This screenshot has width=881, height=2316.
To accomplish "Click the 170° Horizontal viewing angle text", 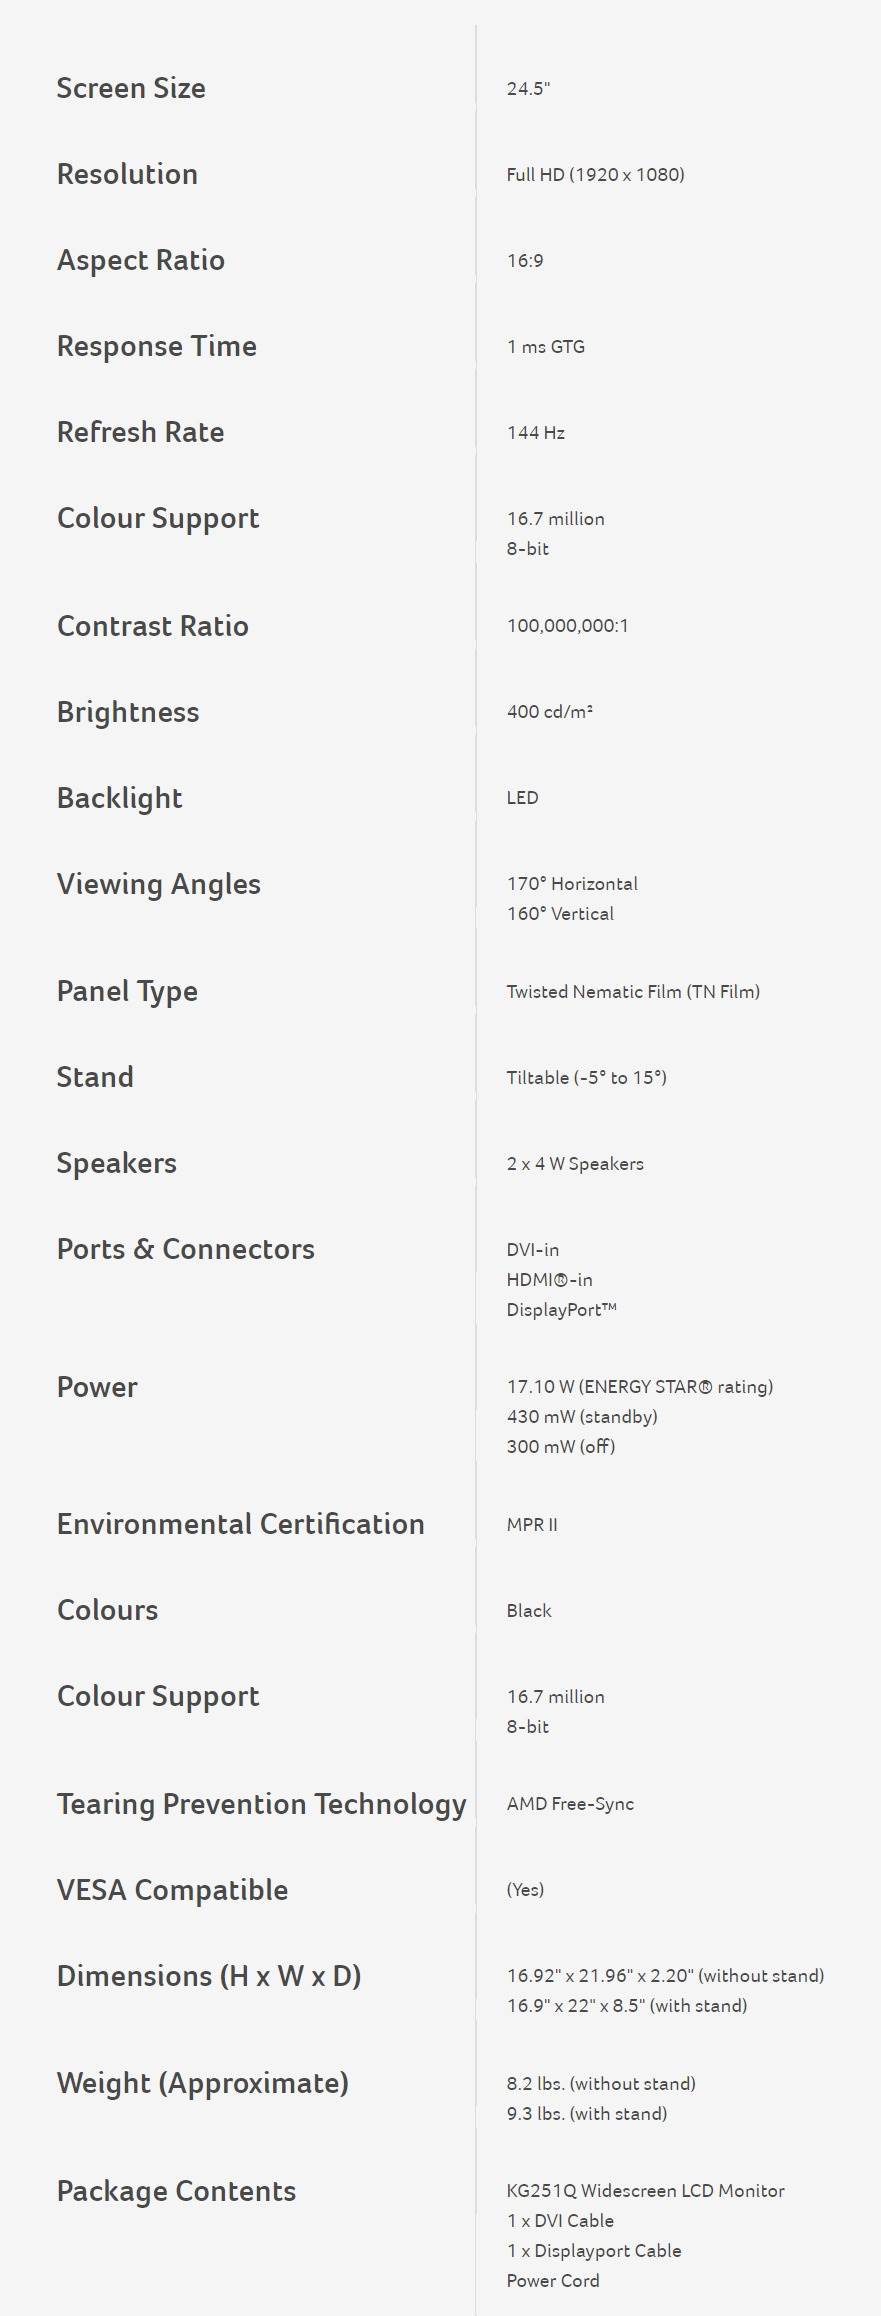I will point(572,883).
